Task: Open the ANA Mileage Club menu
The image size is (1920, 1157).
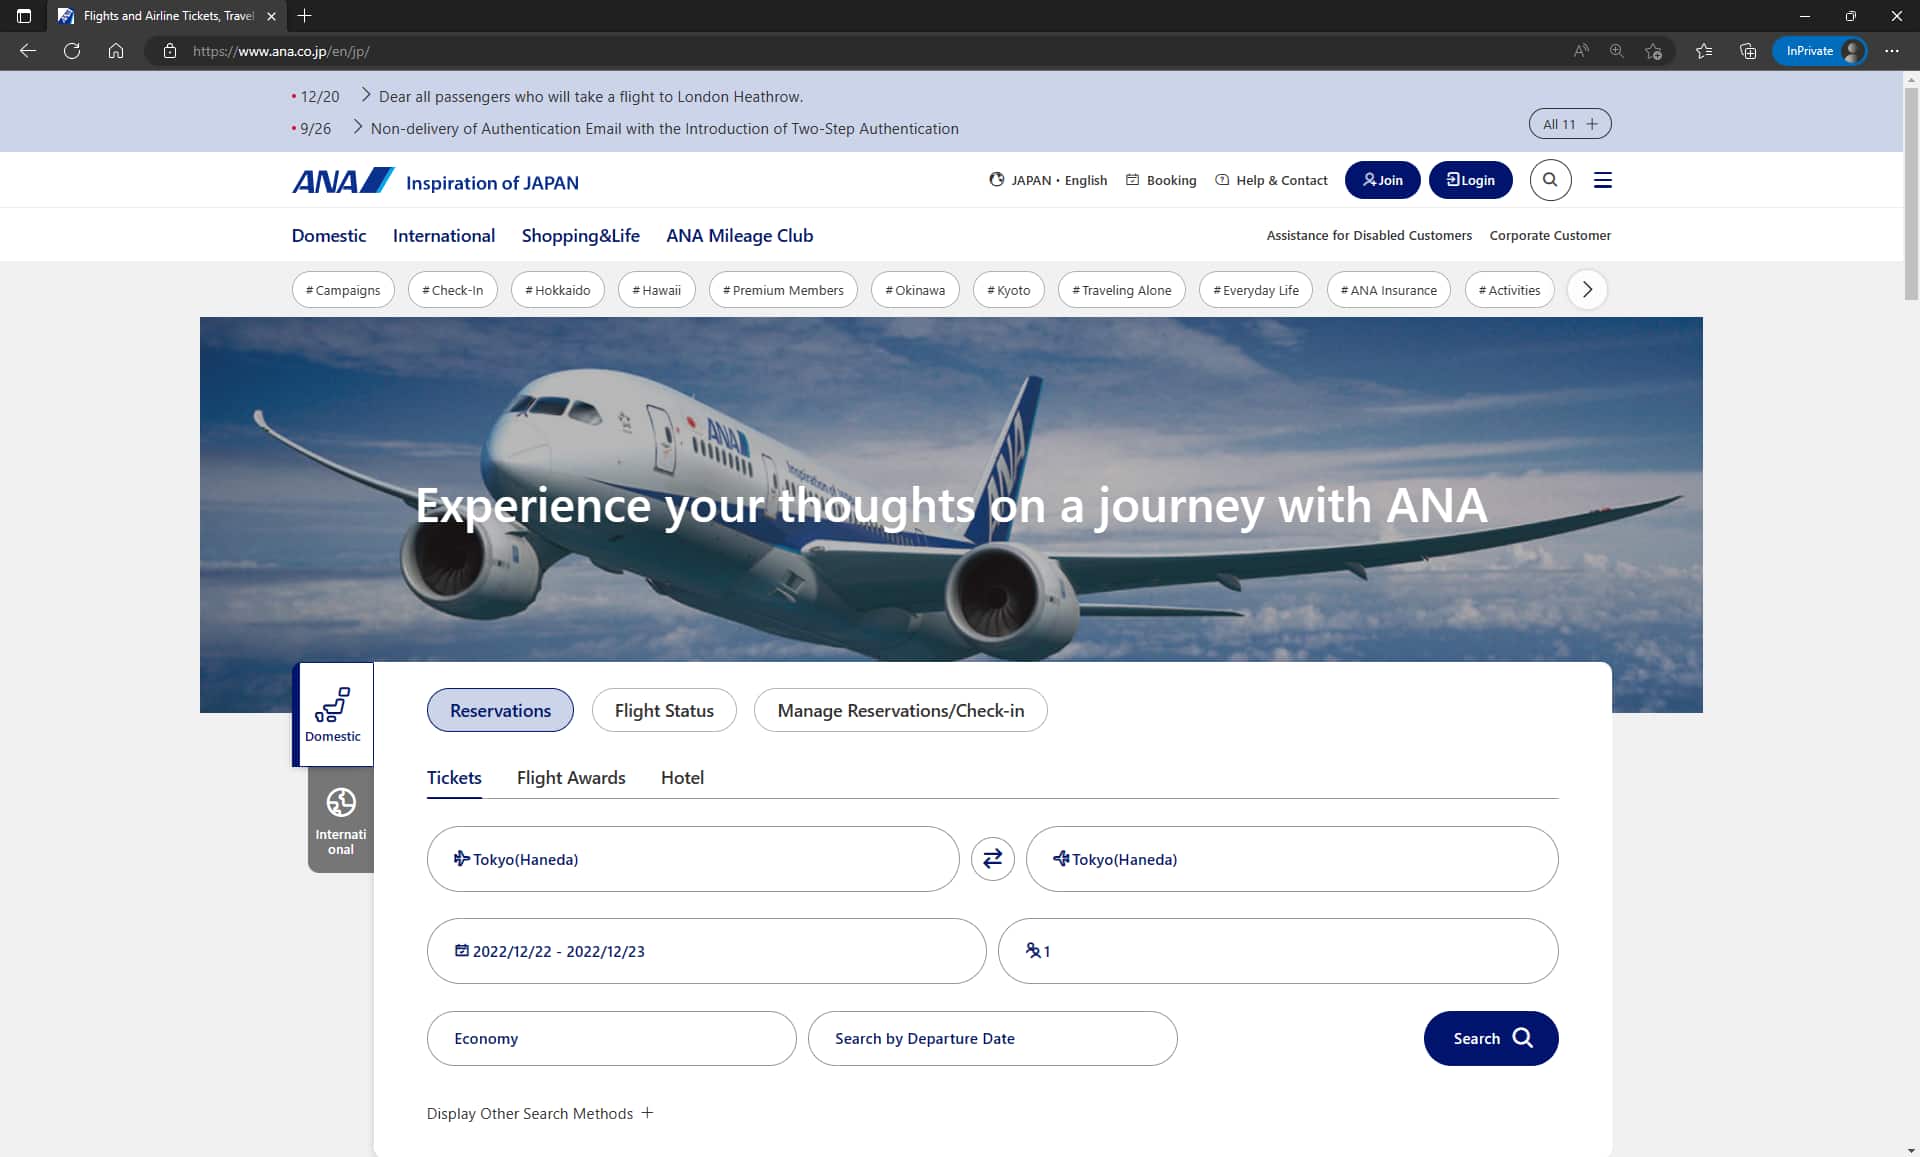Action: click(740, 235)
